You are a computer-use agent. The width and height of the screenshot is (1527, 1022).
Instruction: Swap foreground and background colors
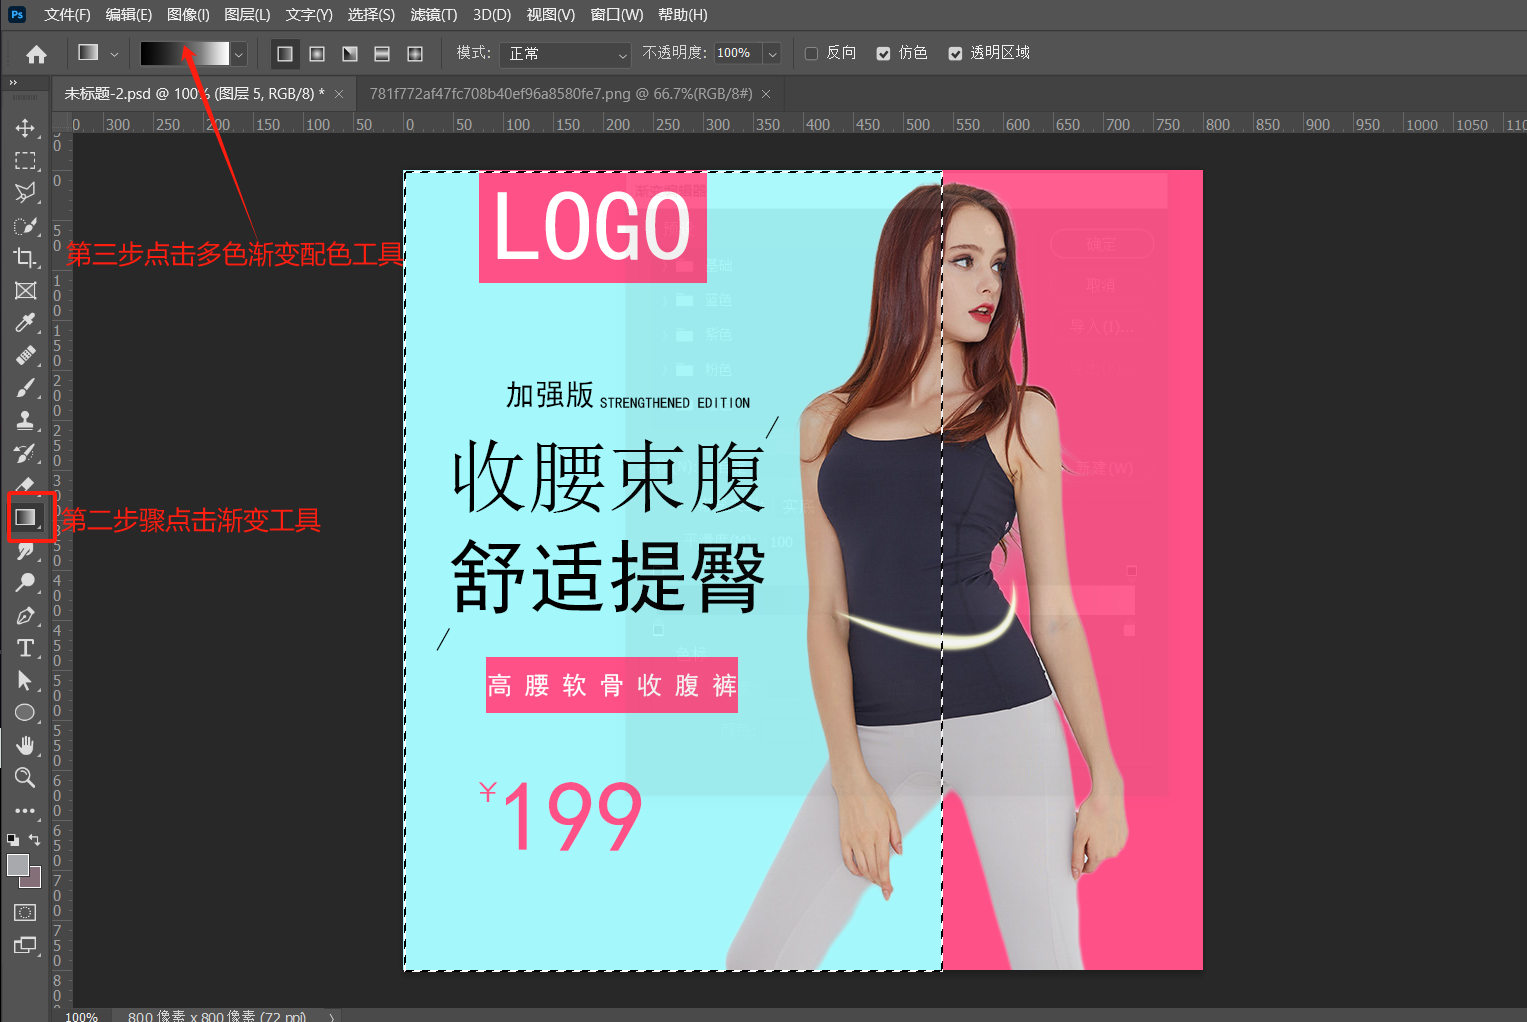coord(35,840)
